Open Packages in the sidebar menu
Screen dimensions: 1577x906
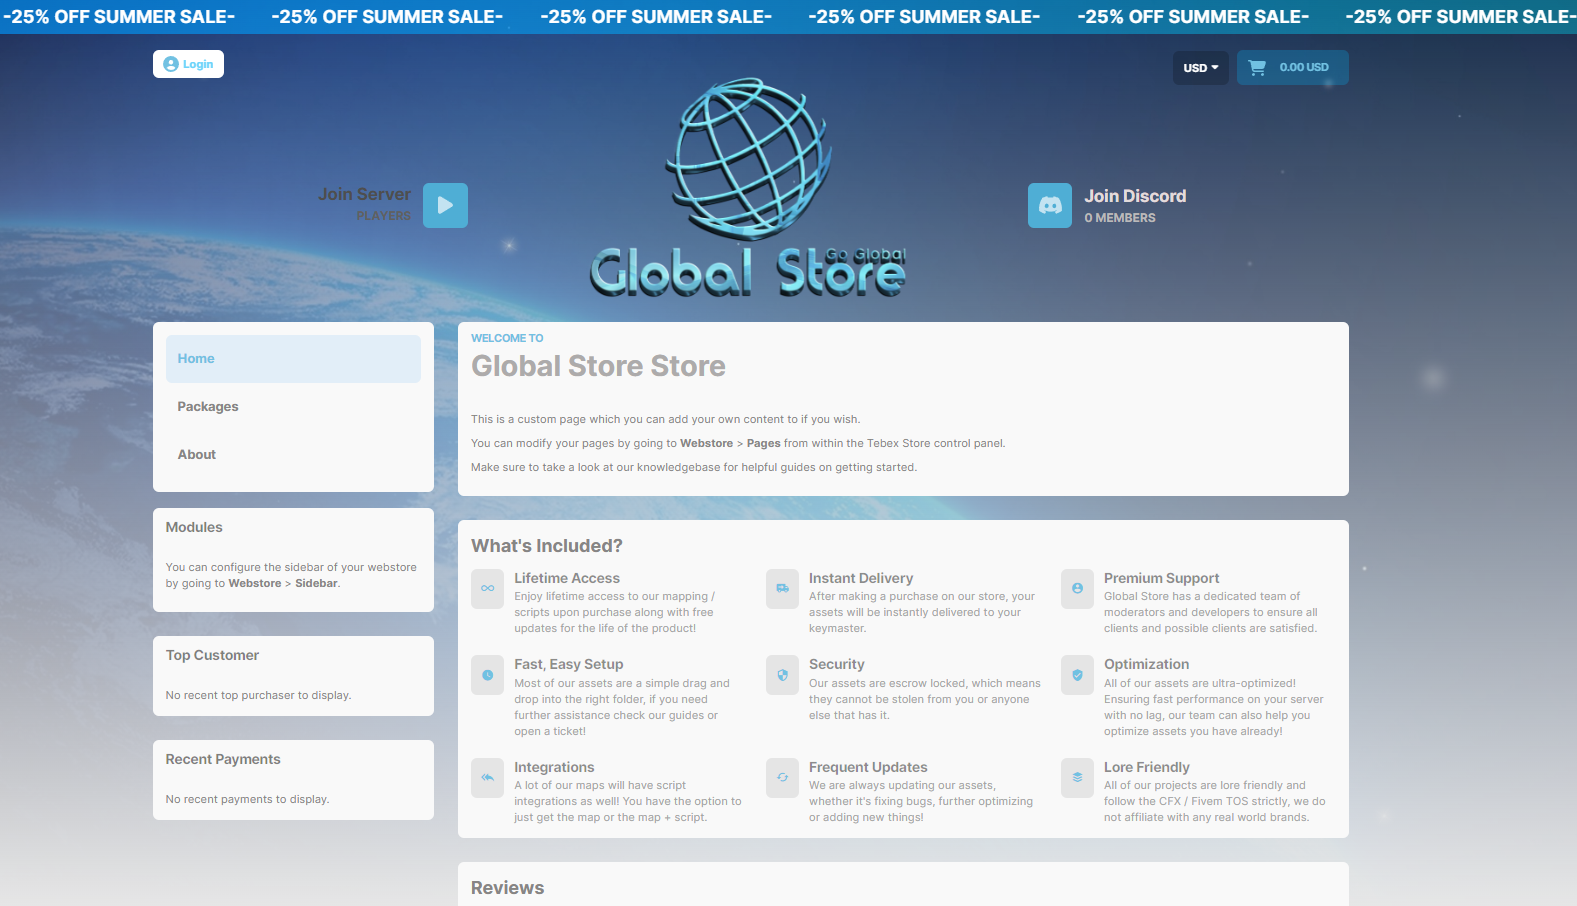(293, 407)
